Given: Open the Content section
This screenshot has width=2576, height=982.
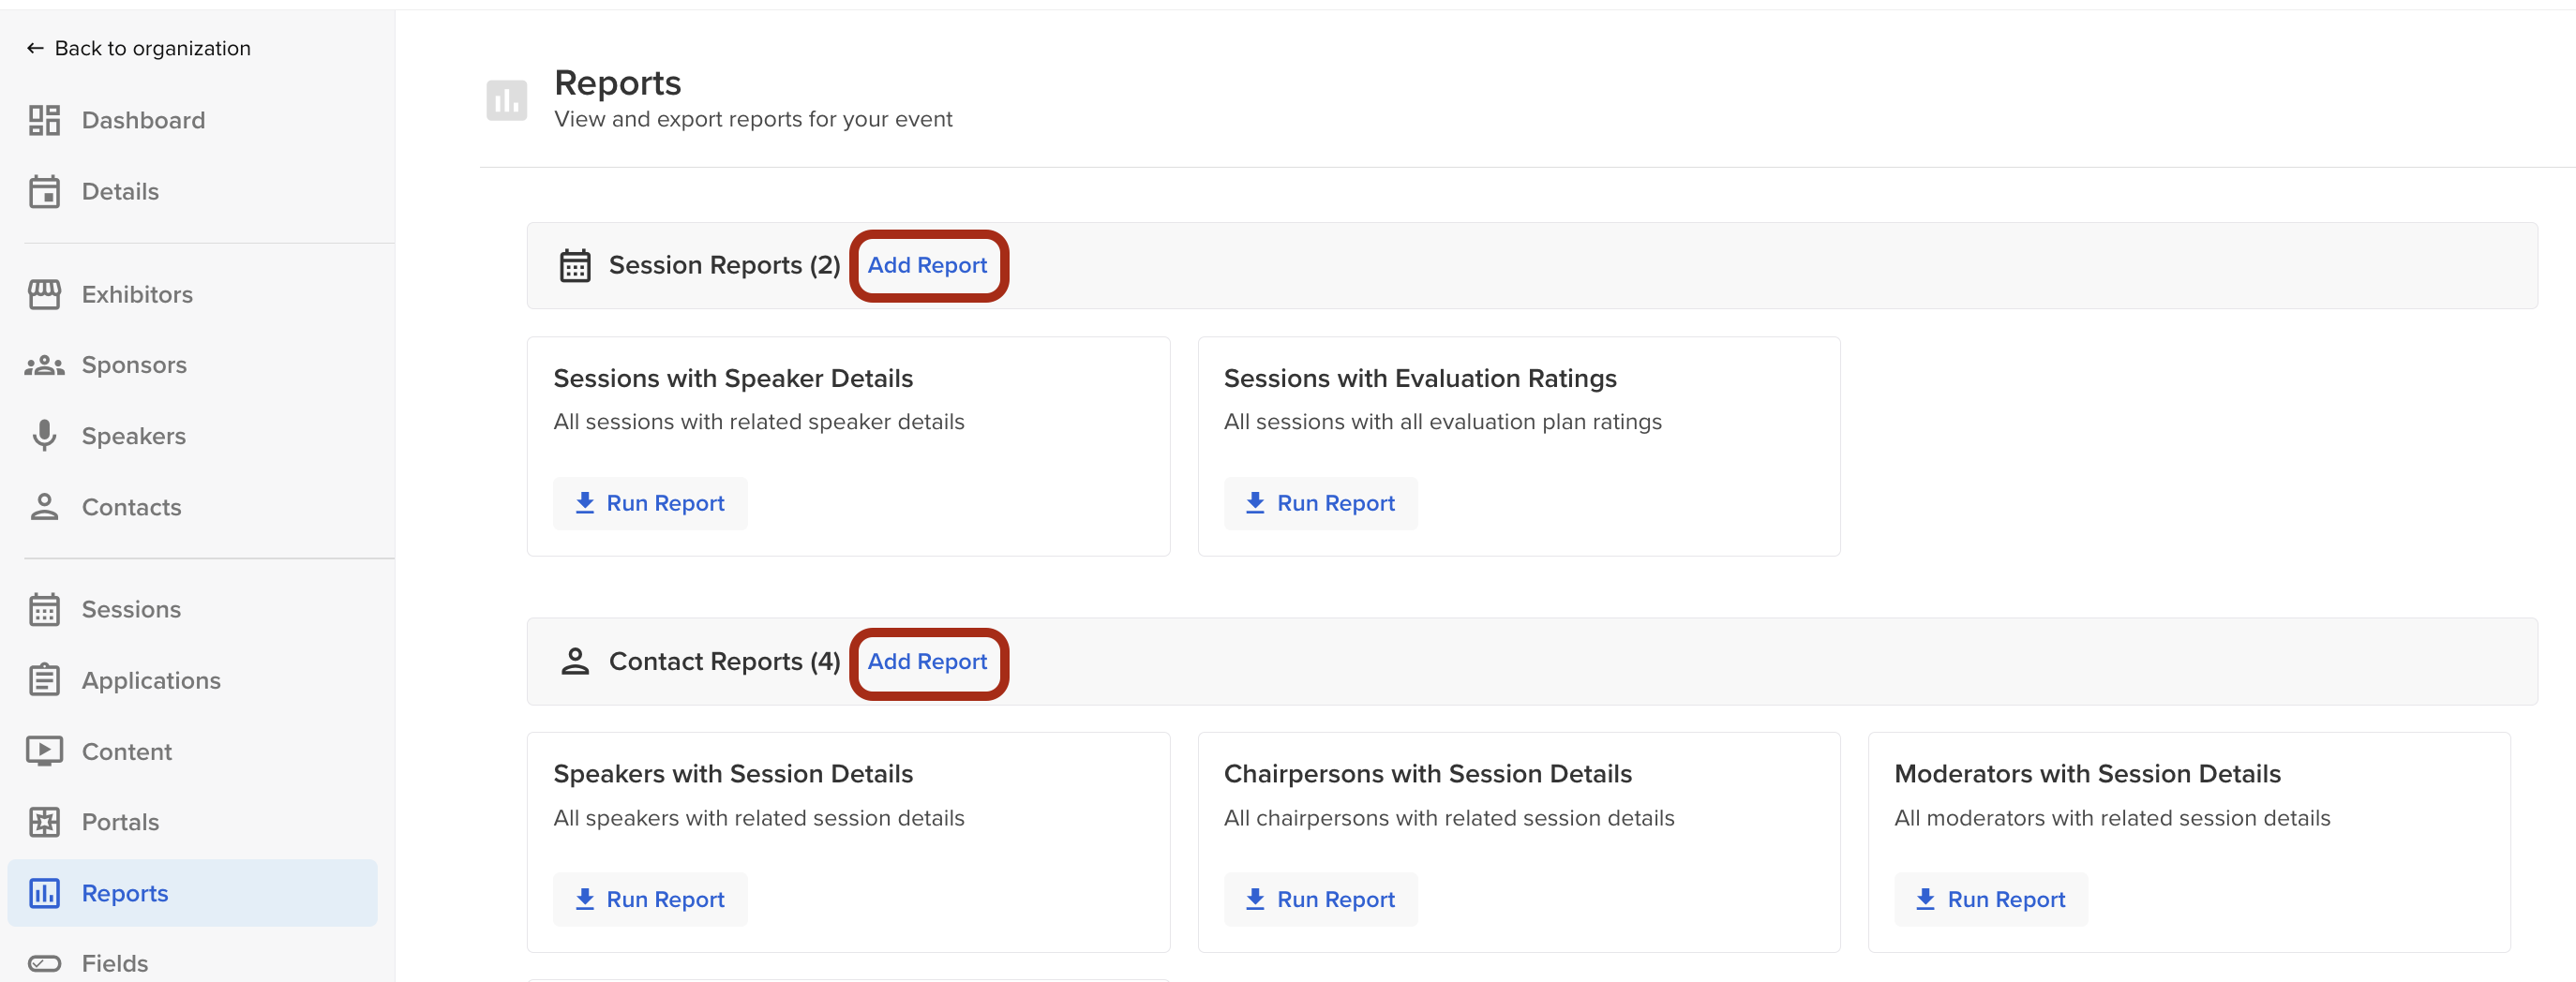Looking at the screenshot, I should [x=126, y=751].
